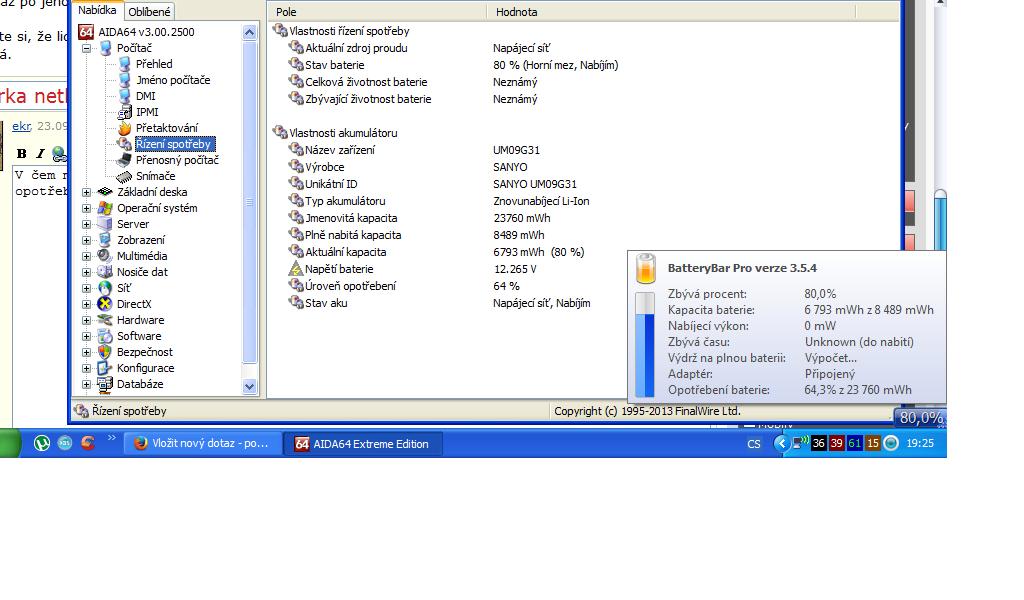Expand the DirectX tree node
This screenshot has height=600, width=1024.
86,304
